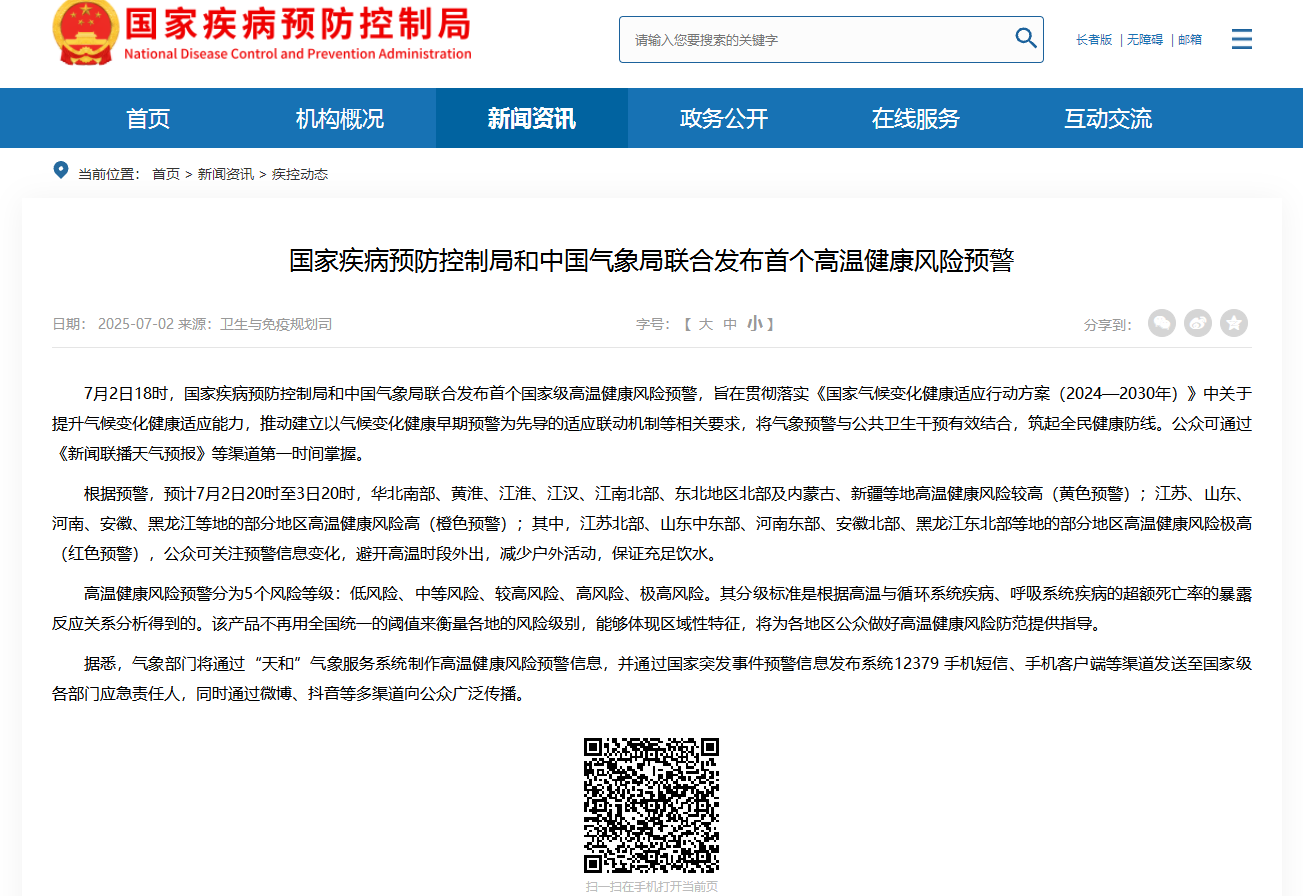1303x896 pixels.
Task: Click the QR code image
Action: (x=651, y=805)
